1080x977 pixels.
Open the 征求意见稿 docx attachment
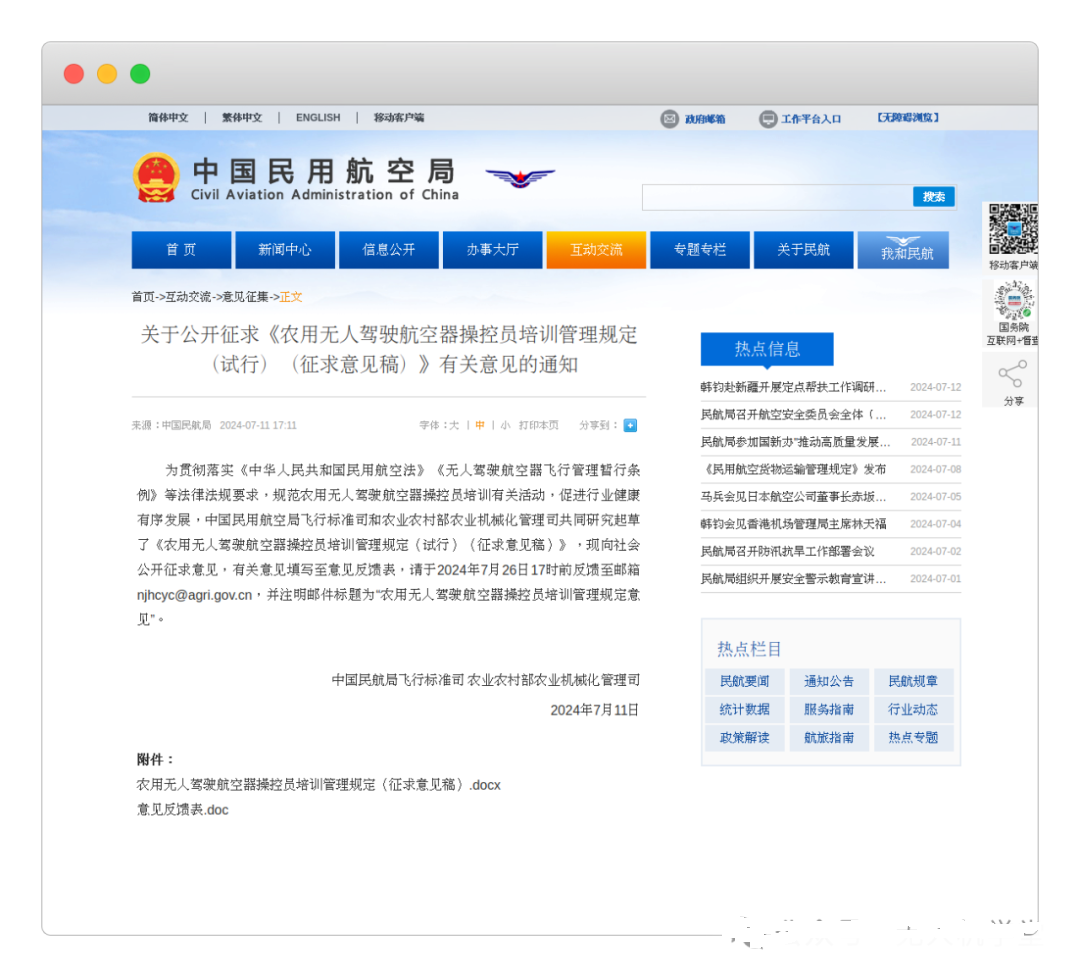318,785
